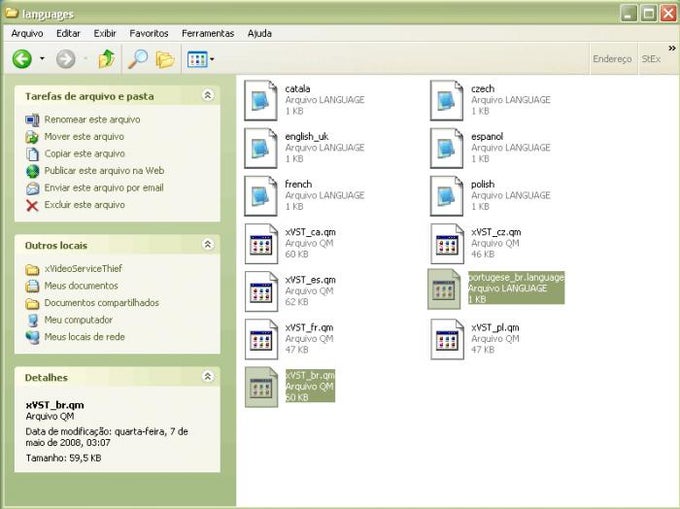The image size is (680, 509).
Task: Select the xVST_ca.qm file icon
Action: [261, 244]
